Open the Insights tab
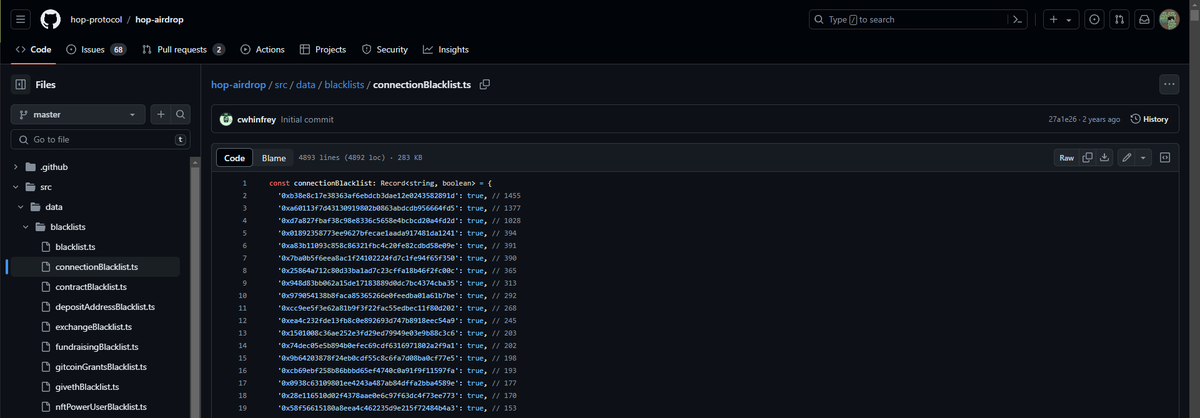The width and height of the screenshot is (1200, 418). click(x=445, y=49)
